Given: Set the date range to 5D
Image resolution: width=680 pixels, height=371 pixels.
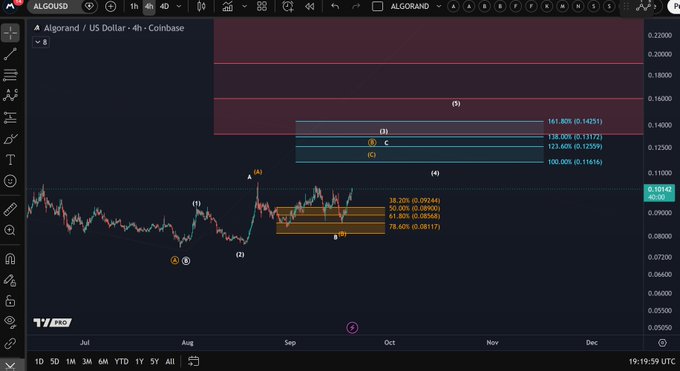Looking at the screenshot, I should click(x=55, y=361).
